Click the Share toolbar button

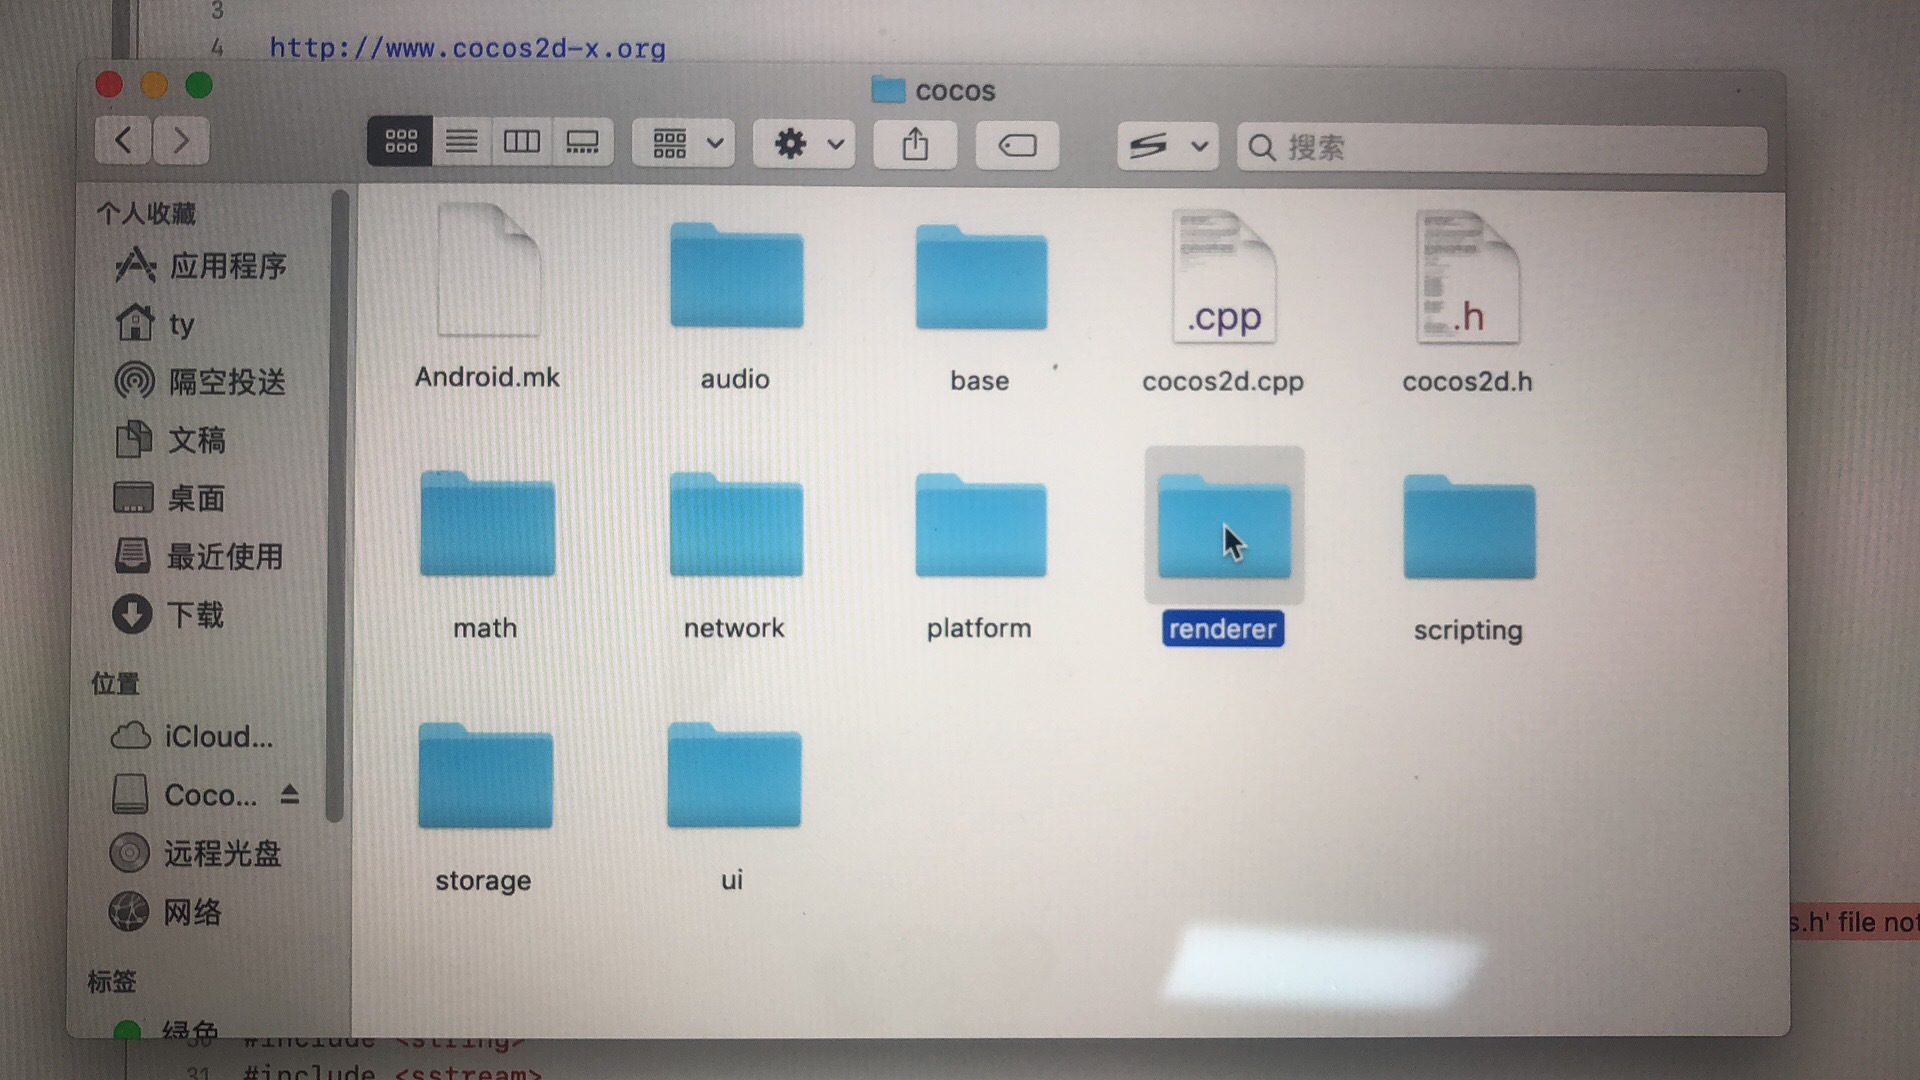tap(915, 145)
